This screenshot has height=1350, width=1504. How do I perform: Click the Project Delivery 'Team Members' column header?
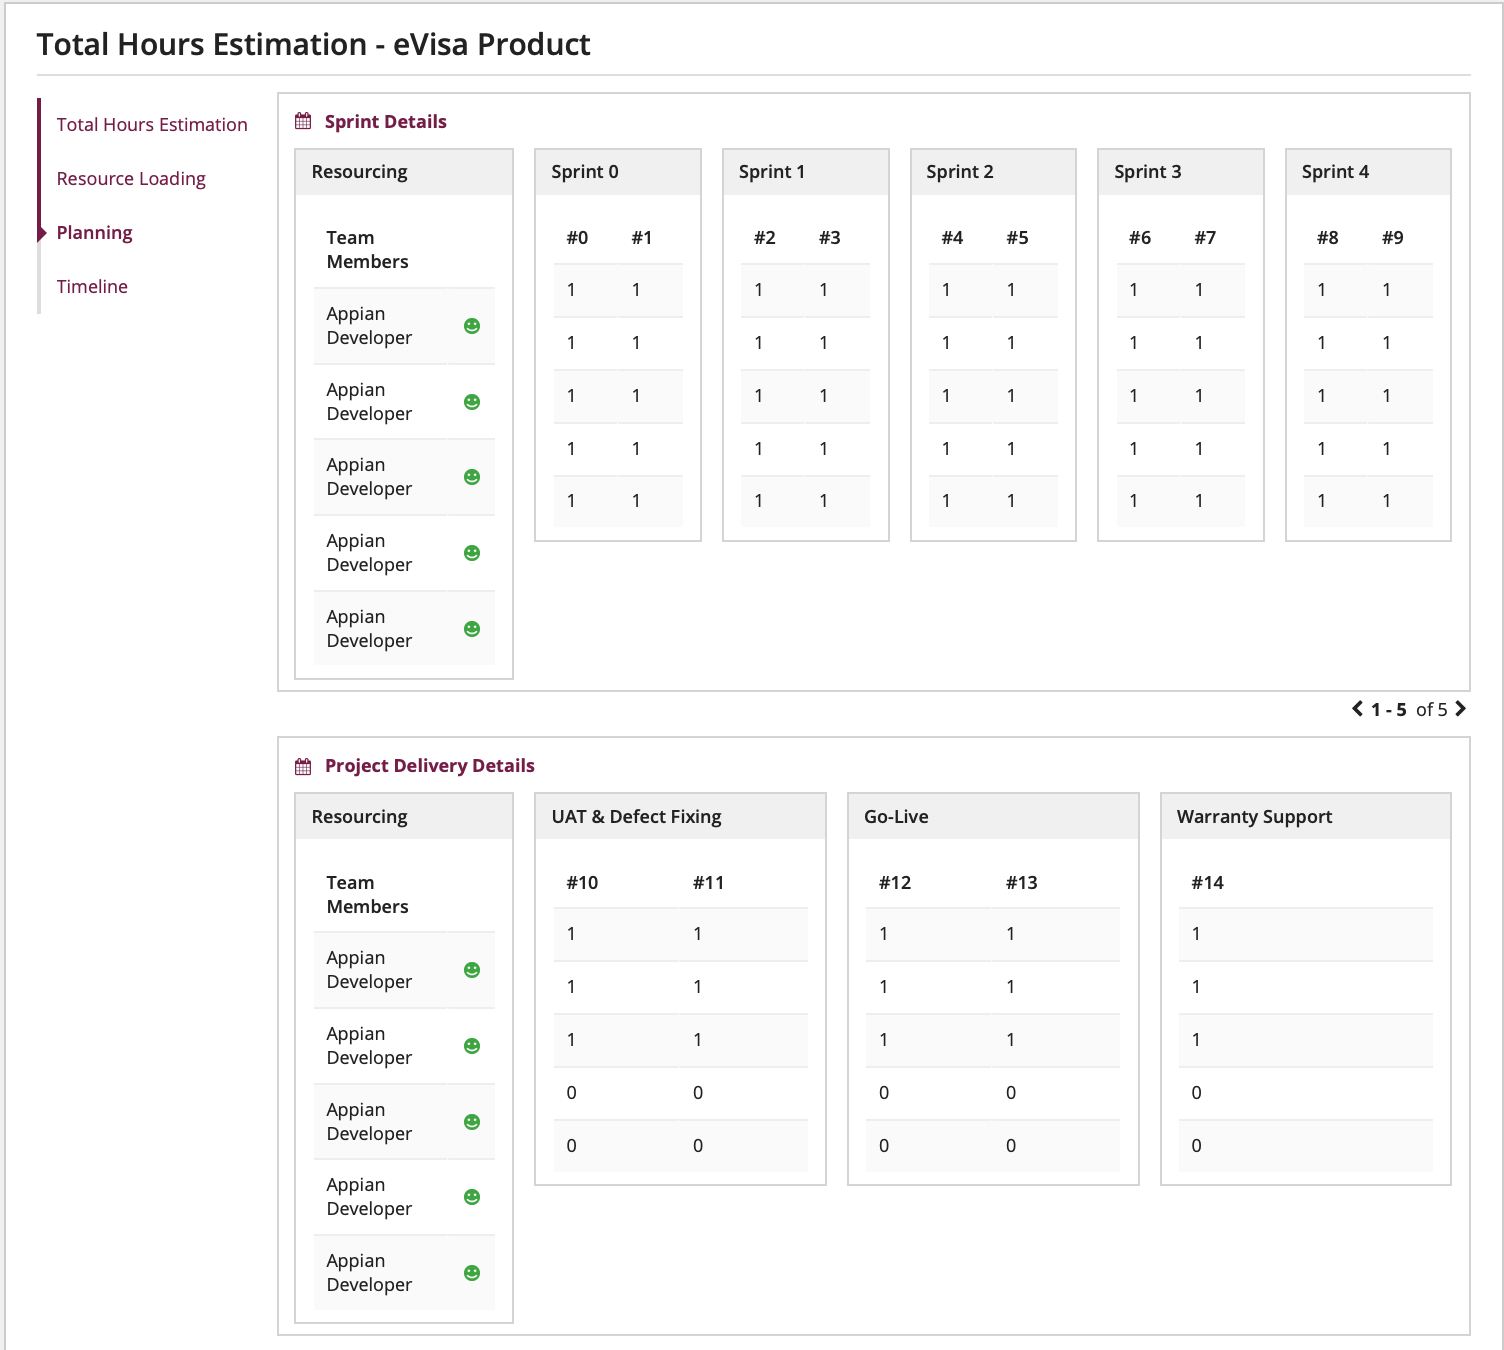[367, 895]
